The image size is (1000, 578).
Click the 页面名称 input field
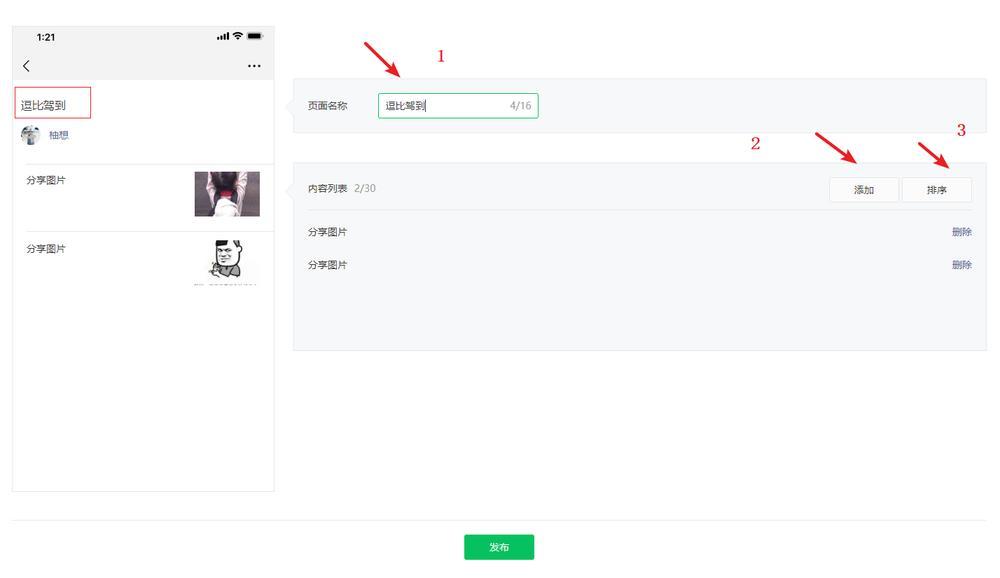pos(458,106)
